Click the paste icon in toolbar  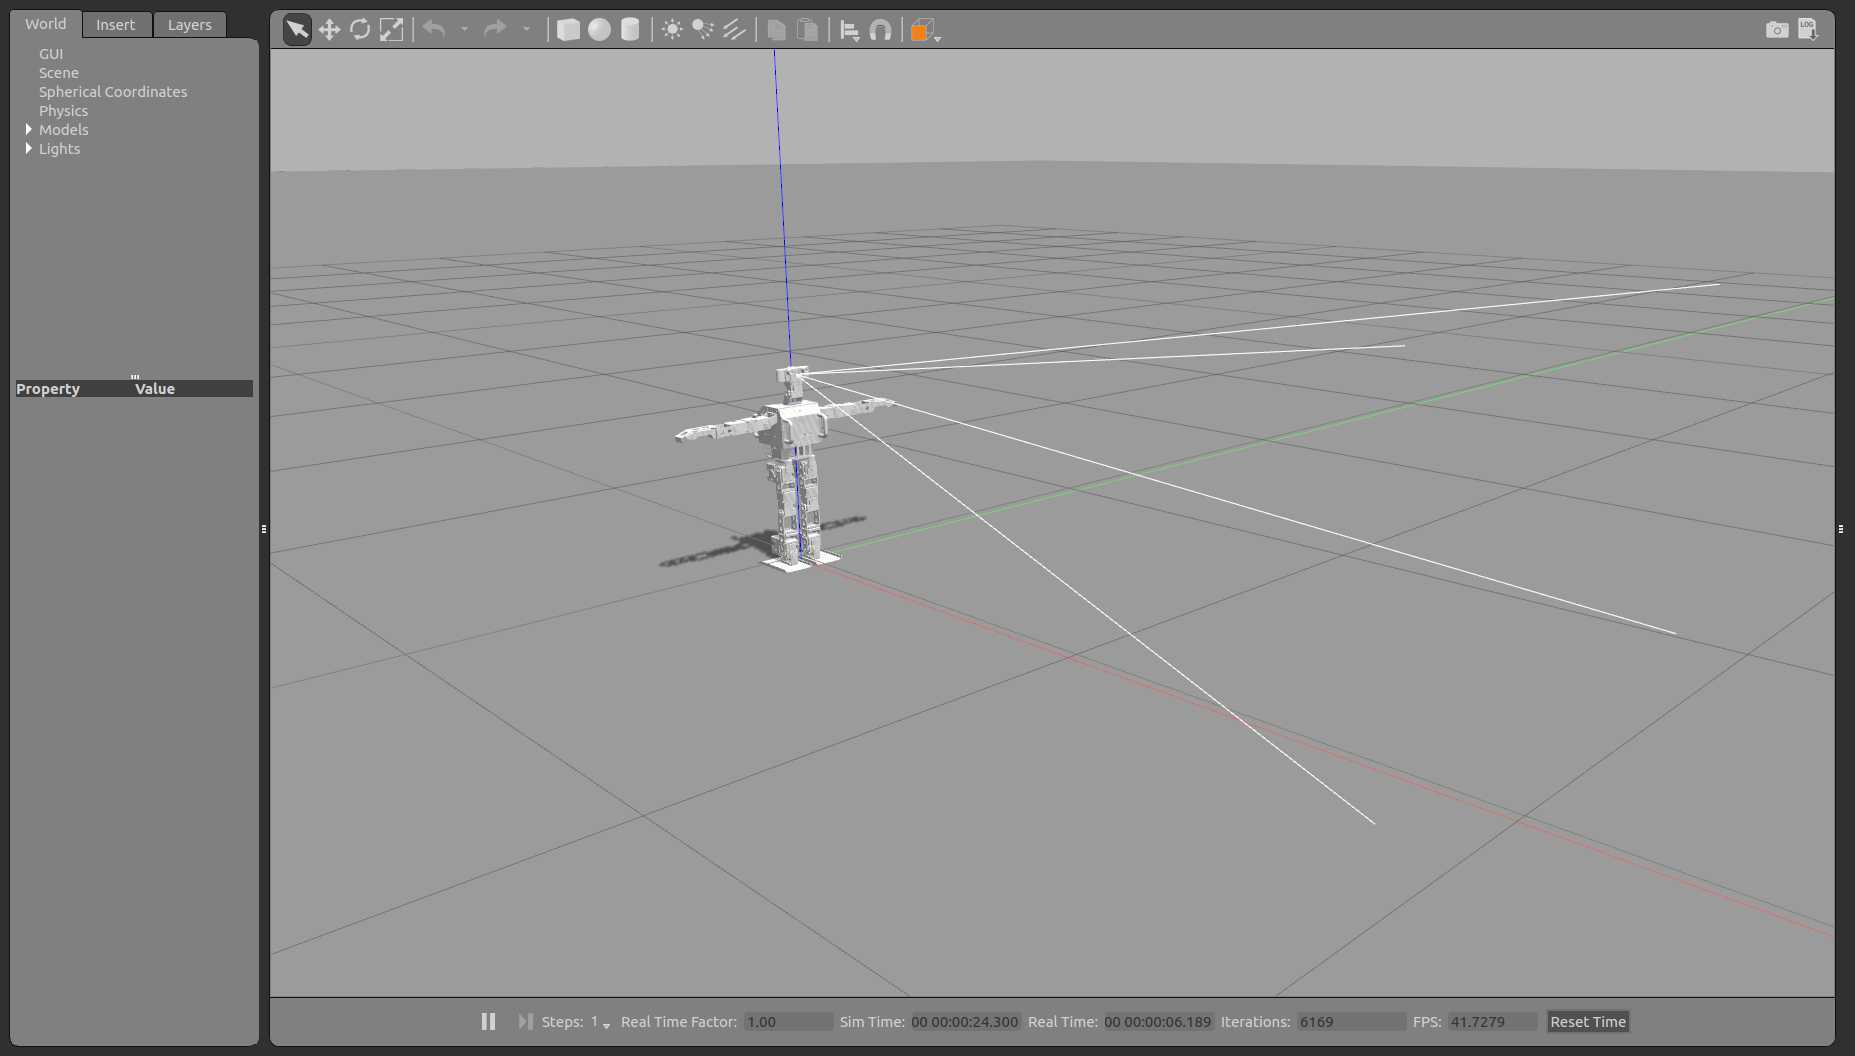pyautogui.click(x=807, y=30)
